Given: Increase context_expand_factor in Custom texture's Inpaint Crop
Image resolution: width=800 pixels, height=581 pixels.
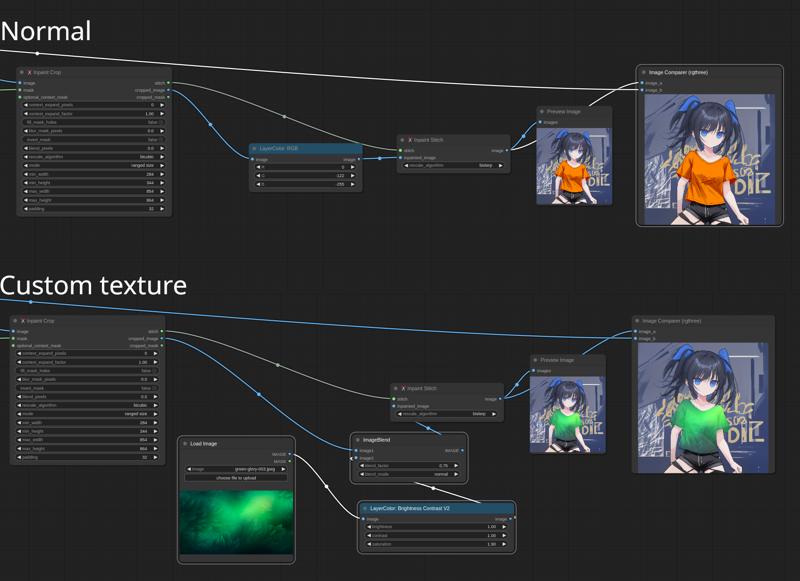Looking at the screenshot, I should pyautogui.click(x=155, y=362).
